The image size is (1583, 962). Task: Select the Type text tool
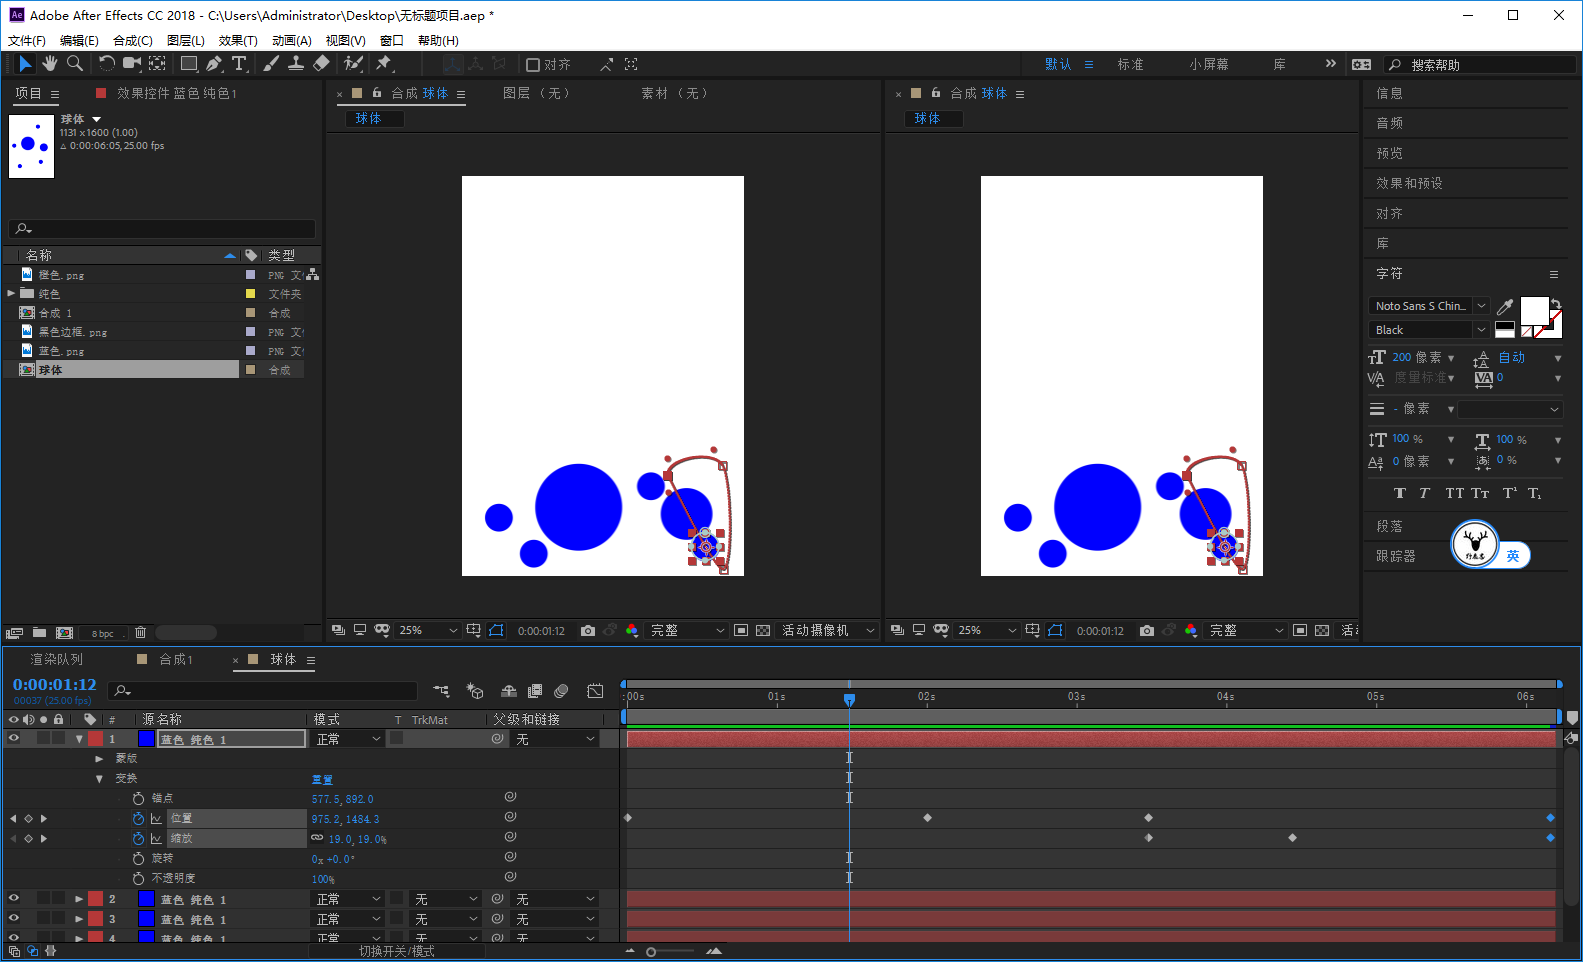pyautogui.click(x=239, y=63)
